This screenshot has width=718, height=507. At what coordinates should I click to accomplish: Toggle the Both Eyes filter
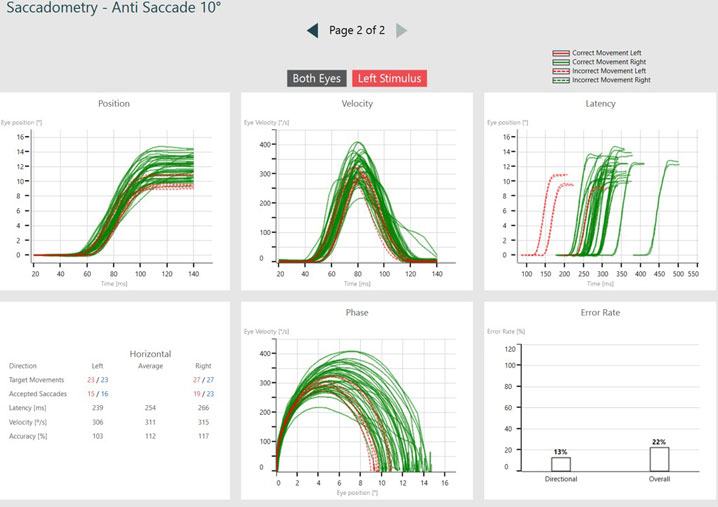pyautogui.click(x=317, y=78)
